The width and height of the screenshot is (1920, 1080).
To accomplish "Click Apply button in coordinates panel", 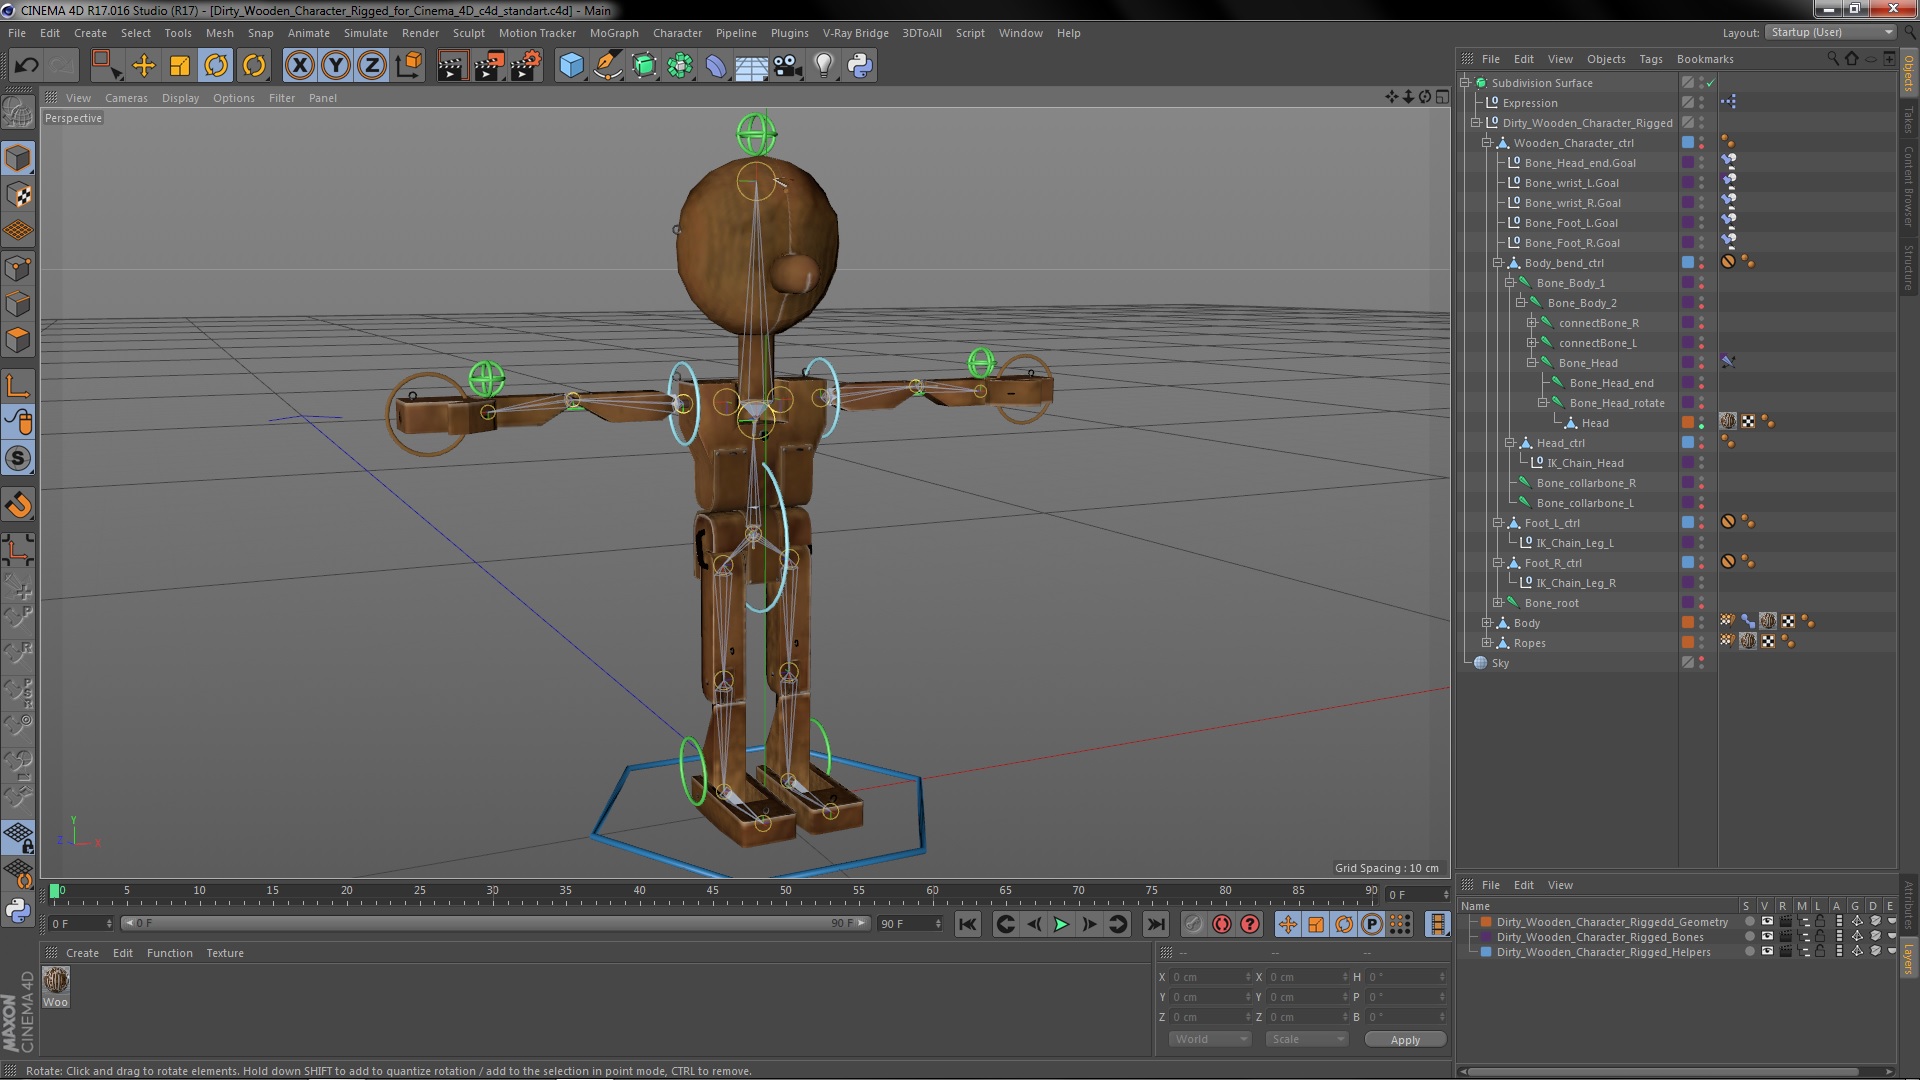I will (x=1403, y=1040).
